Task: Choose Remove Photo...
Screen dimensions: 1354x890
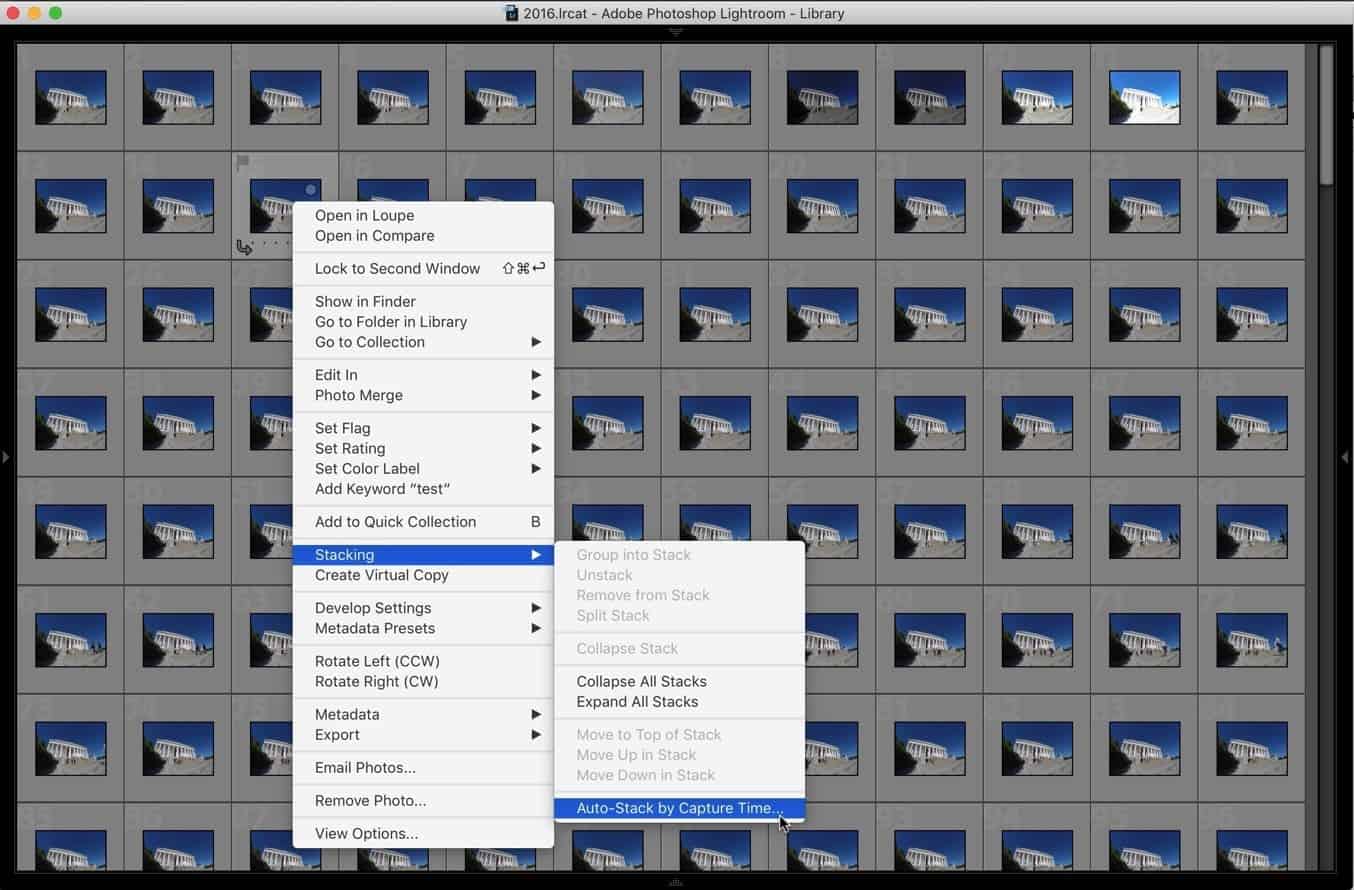Action: coord(423,801)
